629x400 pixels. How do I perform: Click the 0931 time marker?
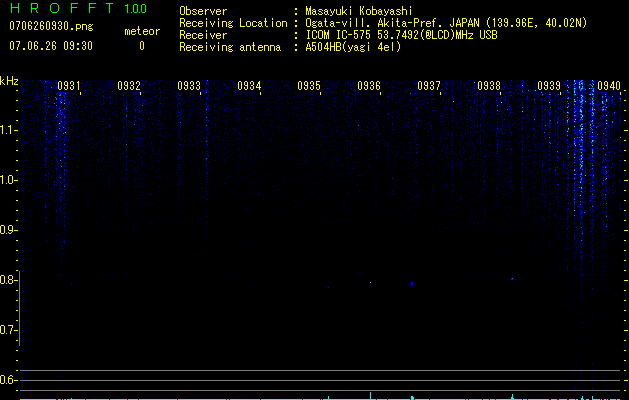[69, 85]
